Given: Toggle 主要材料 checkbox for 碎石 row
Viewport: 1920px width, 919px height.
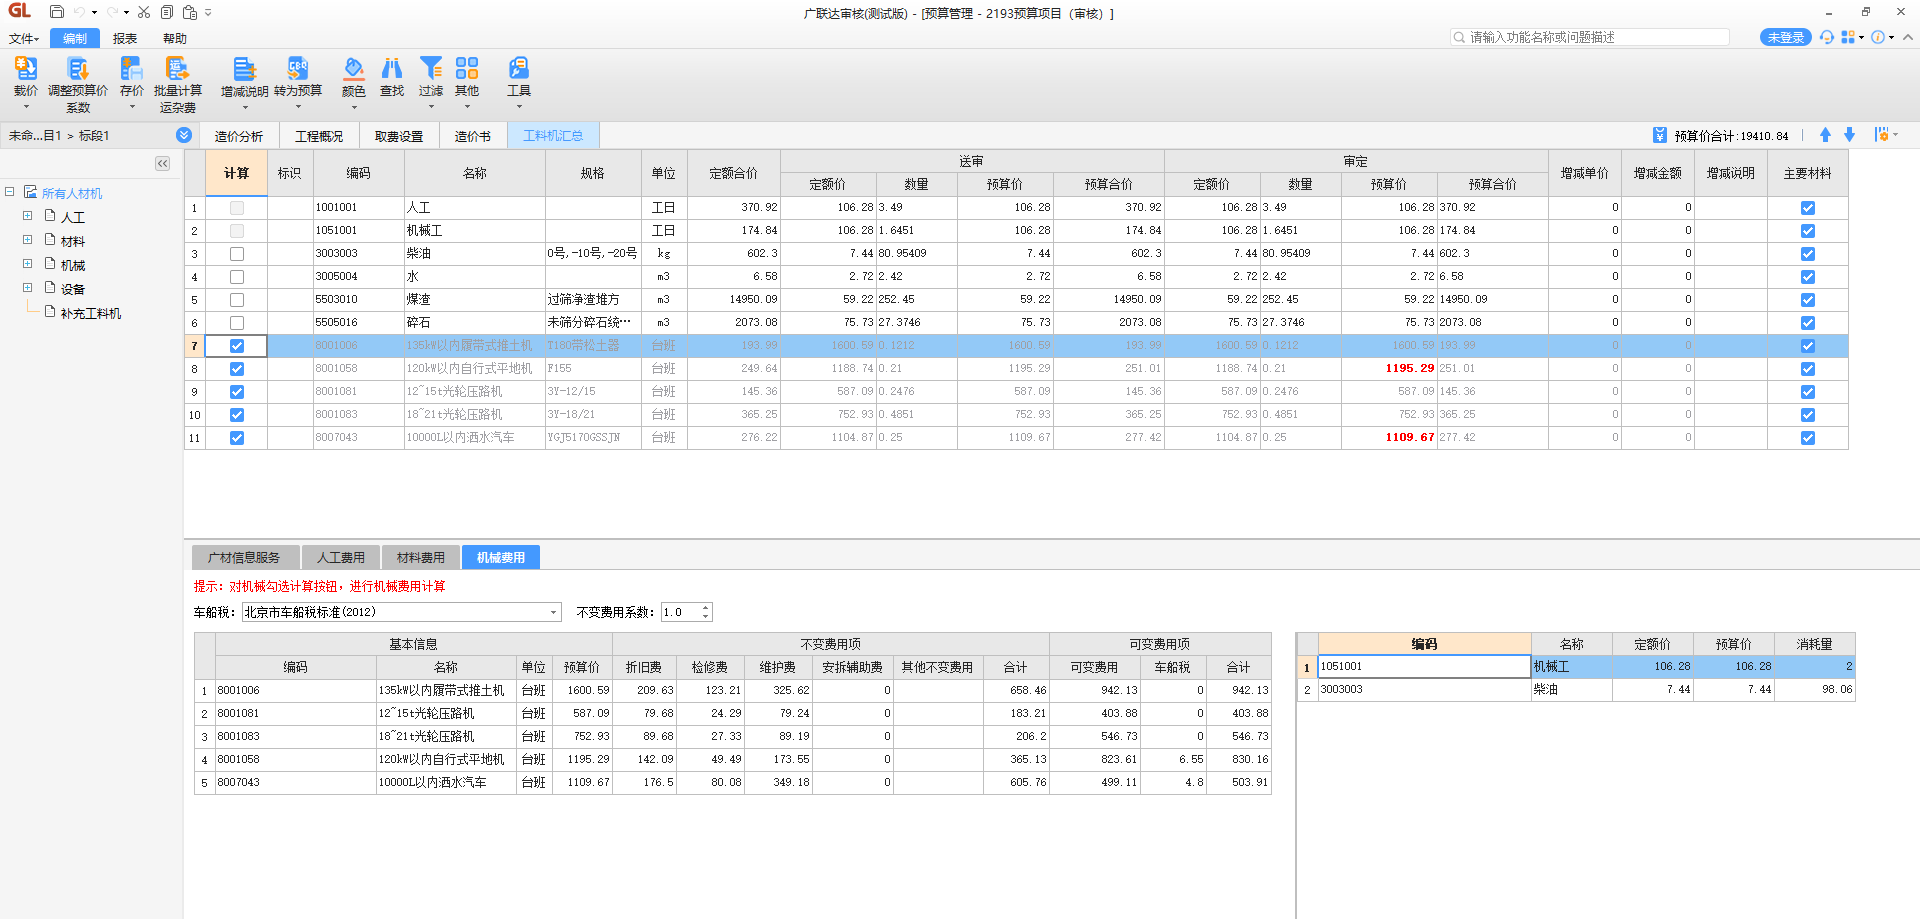Looking at the screenshot, I should 1808,323.
